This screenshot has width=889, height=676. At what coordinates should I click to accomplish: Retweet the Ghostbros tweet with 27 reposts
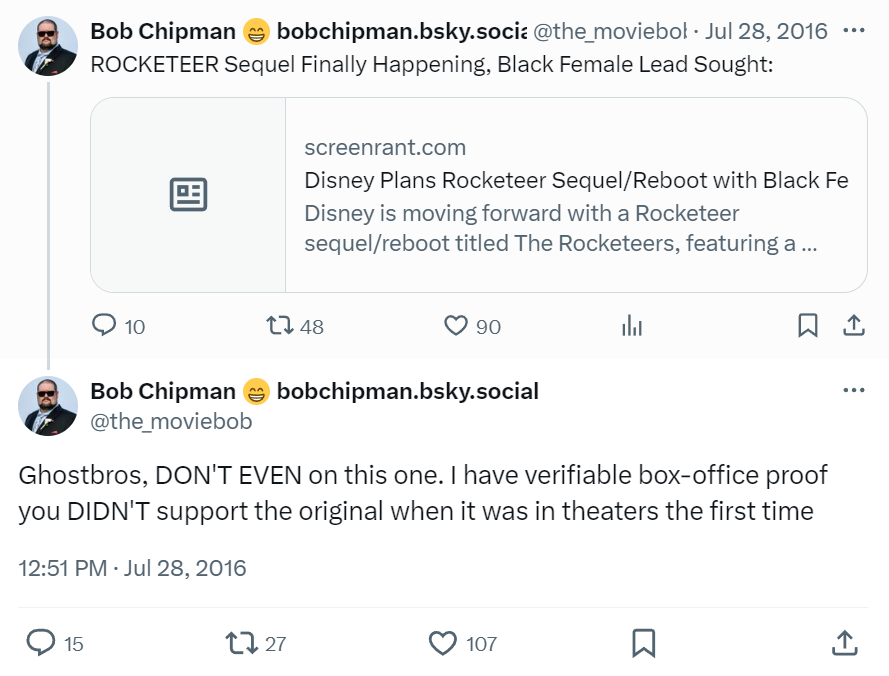[240, 643]
